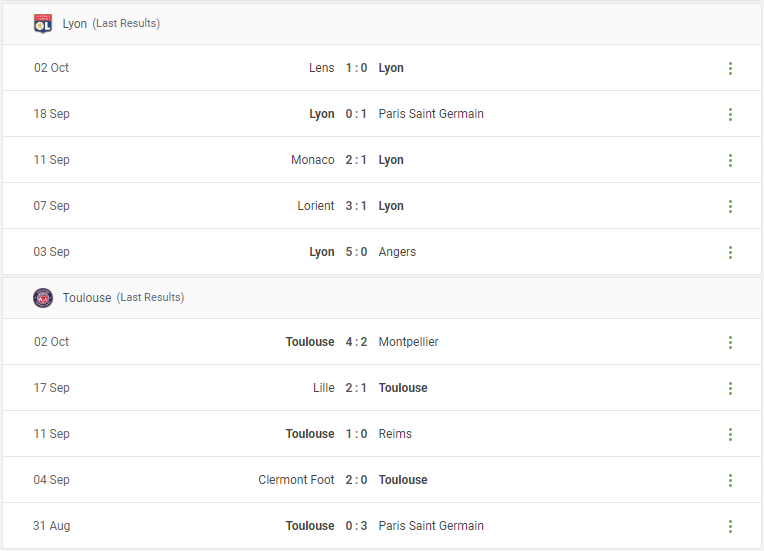Open three-dot menu for Monaco vs Lyon
The width and height of the screenshot is (764, 551).
point(730,160)
